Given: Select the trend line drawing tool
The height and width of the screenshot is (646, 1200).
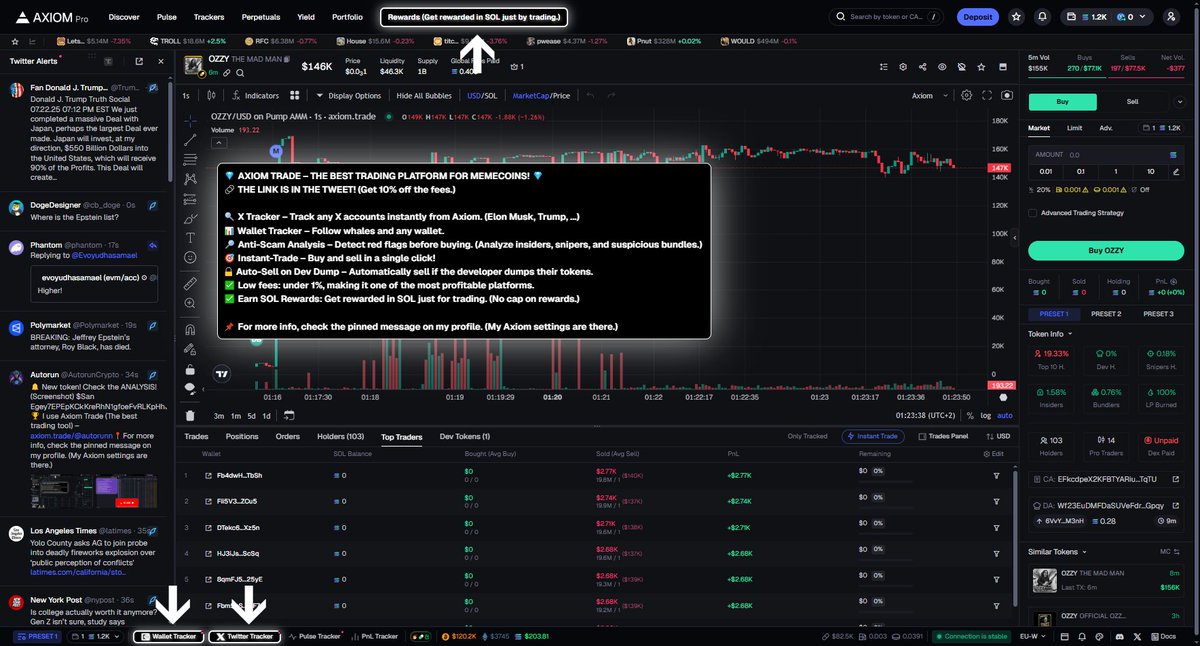Looking at the screenshot, I should [190, 140].
